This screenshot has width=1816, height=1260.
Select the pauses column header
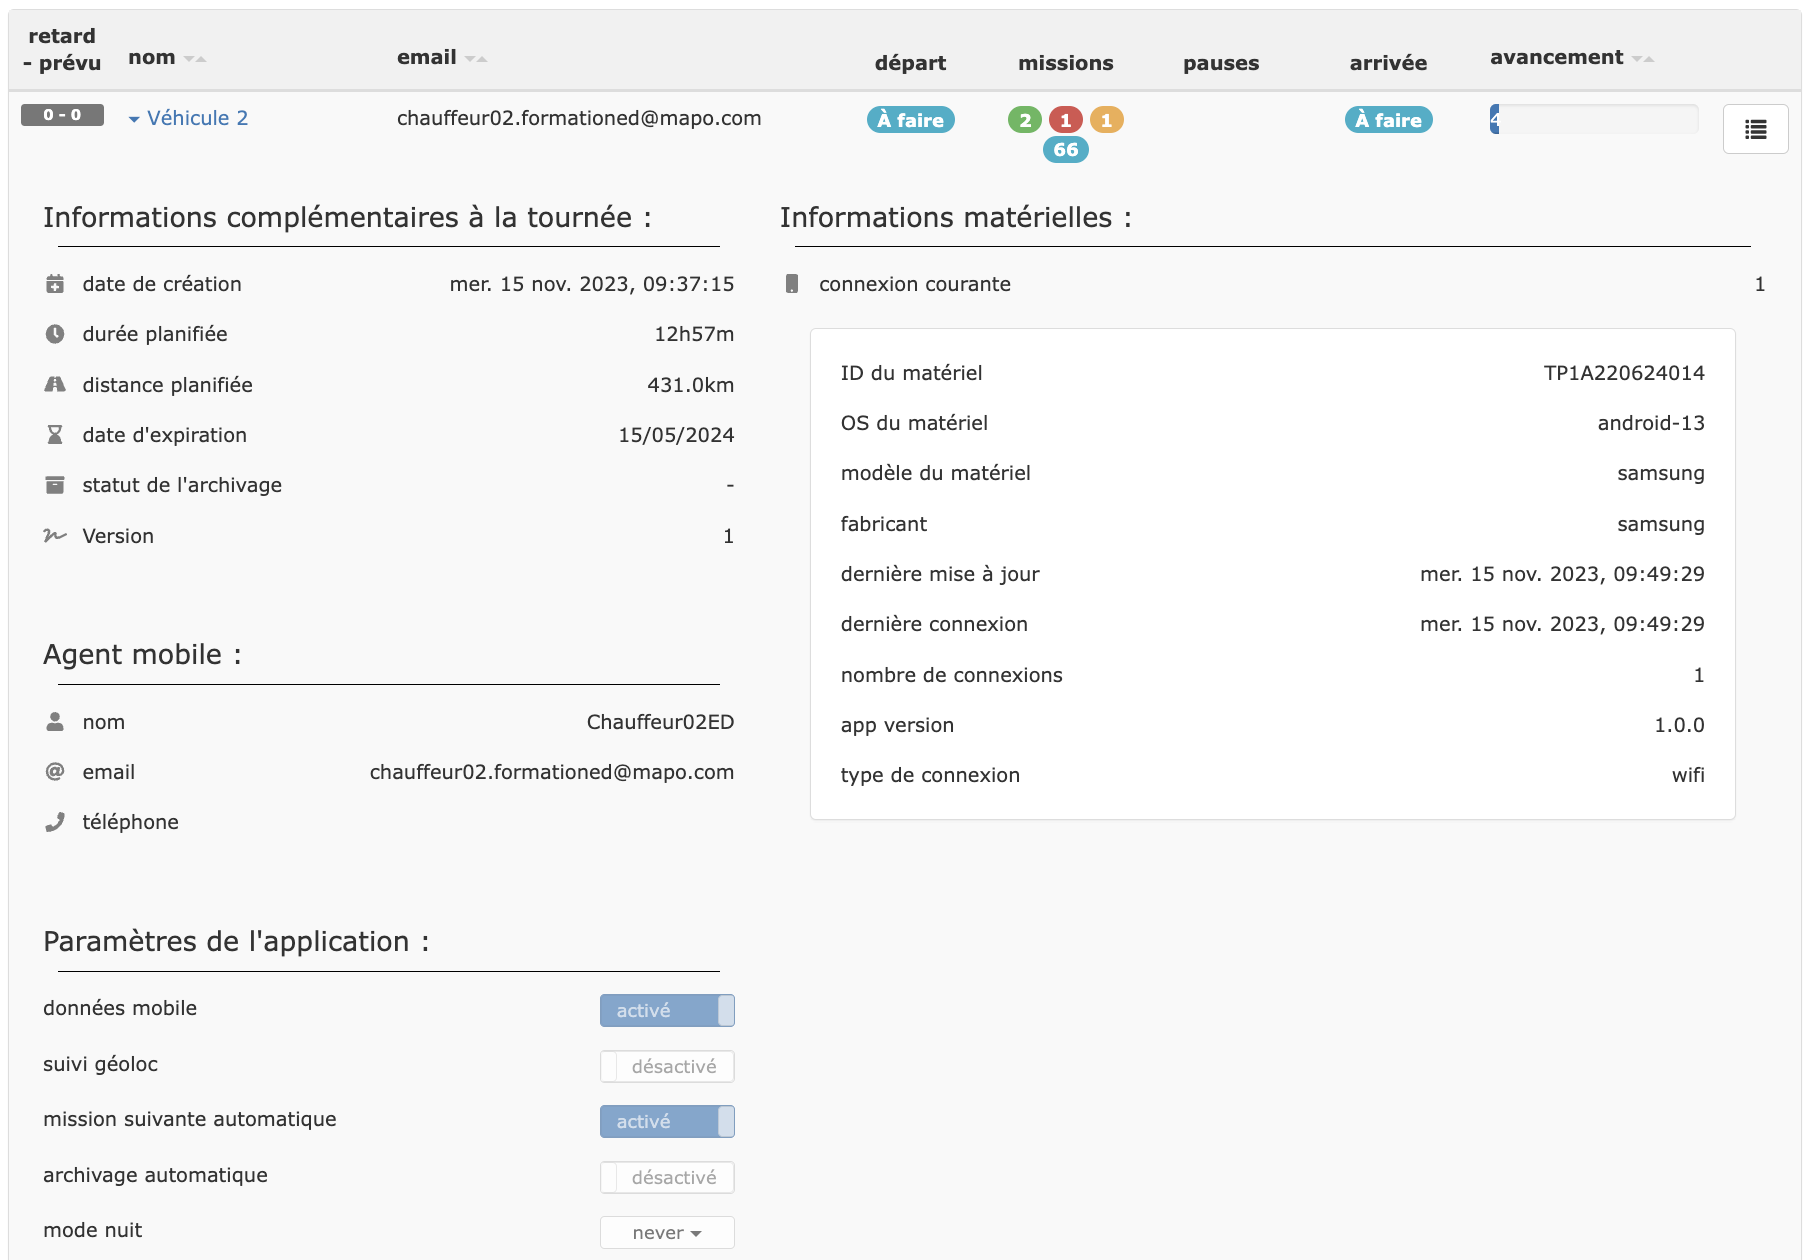click(1220, 62)
